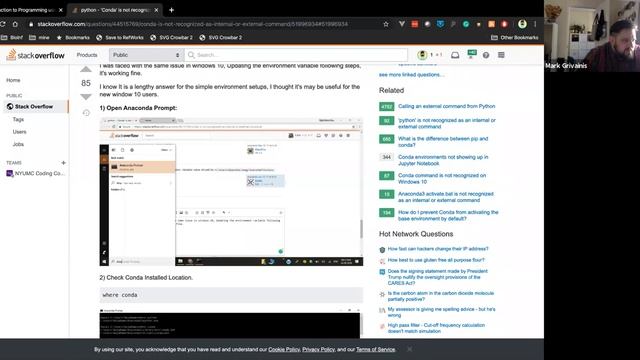Open the achievements trophy icon

pyautogui.click(x=471, y=54)
